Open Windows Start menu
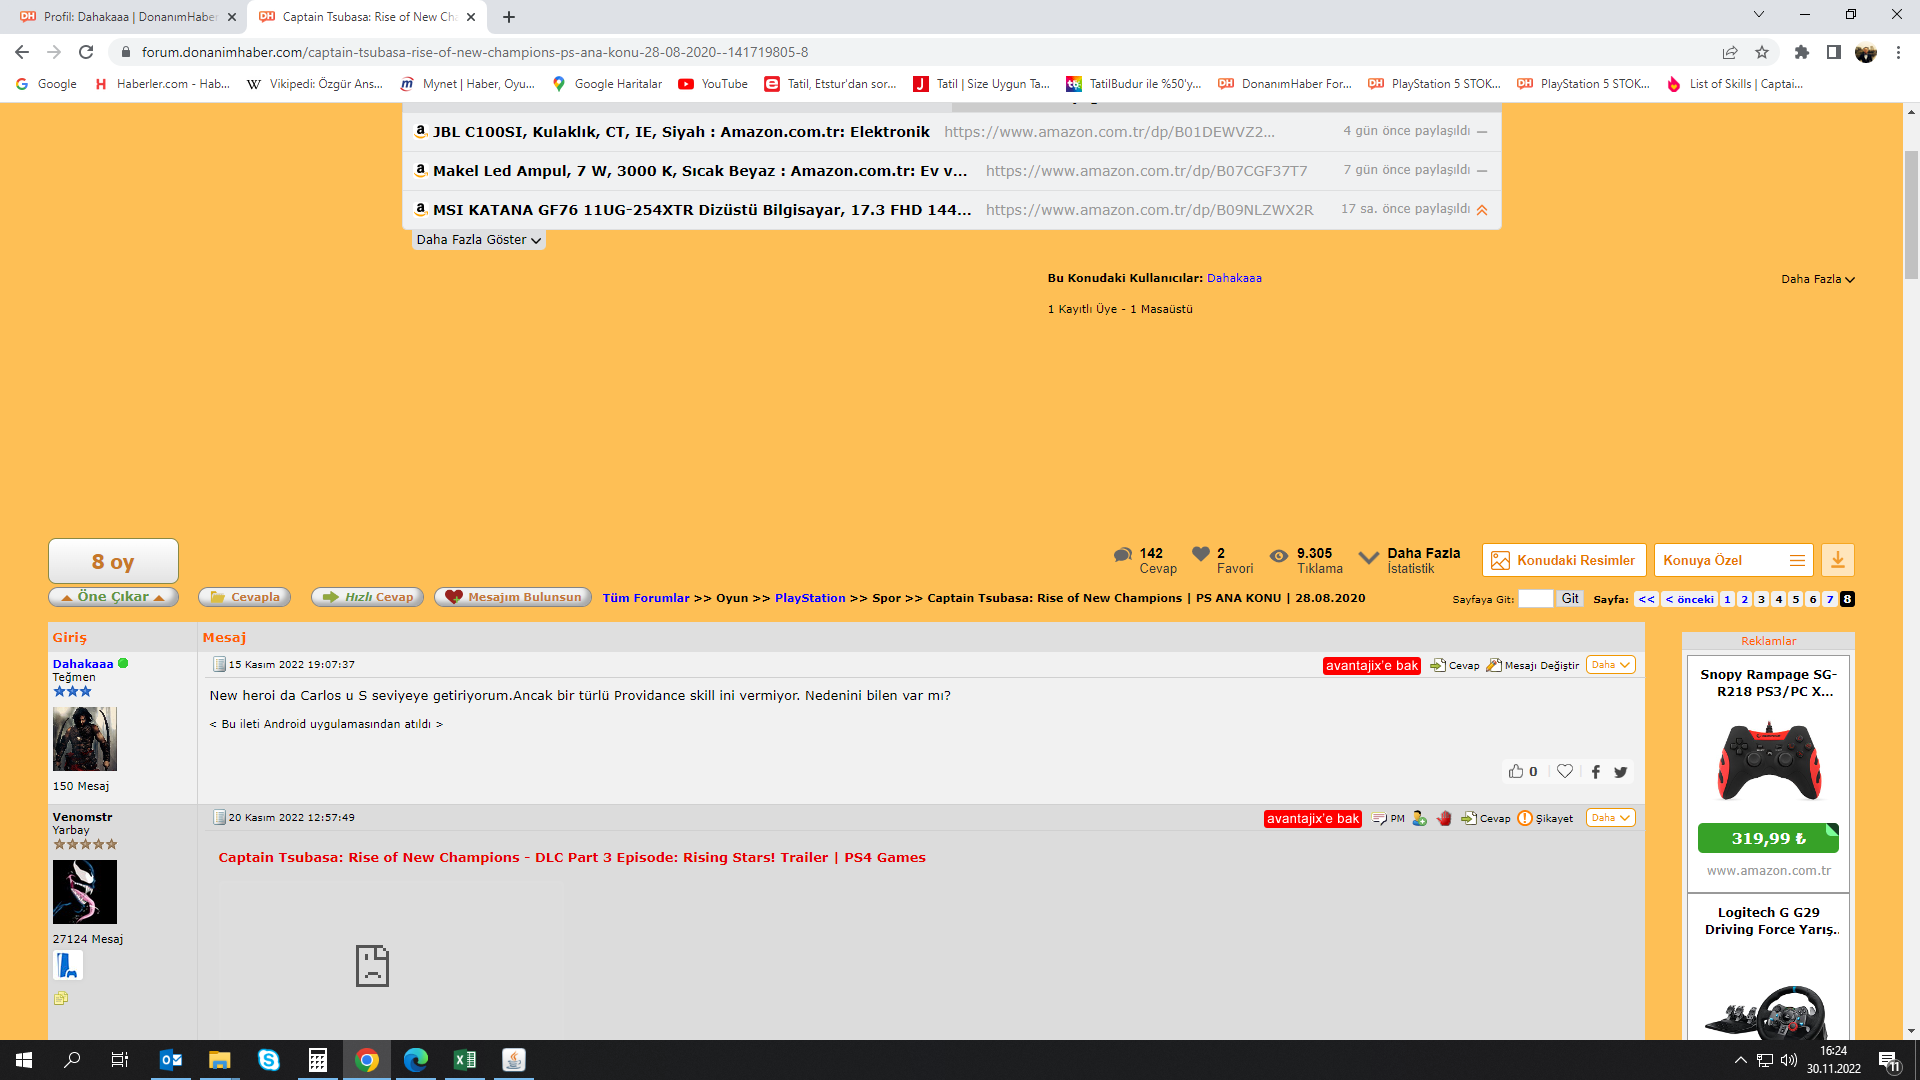This screenshot has height=1080, width=1920. (24, 1060)
